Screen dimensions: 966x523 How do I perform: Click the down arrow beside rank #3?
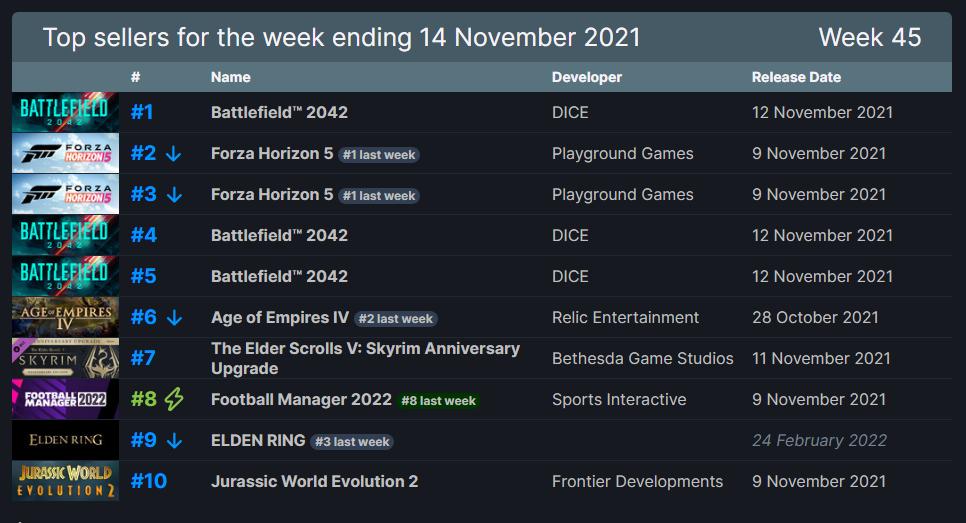(x=174, y=195)
